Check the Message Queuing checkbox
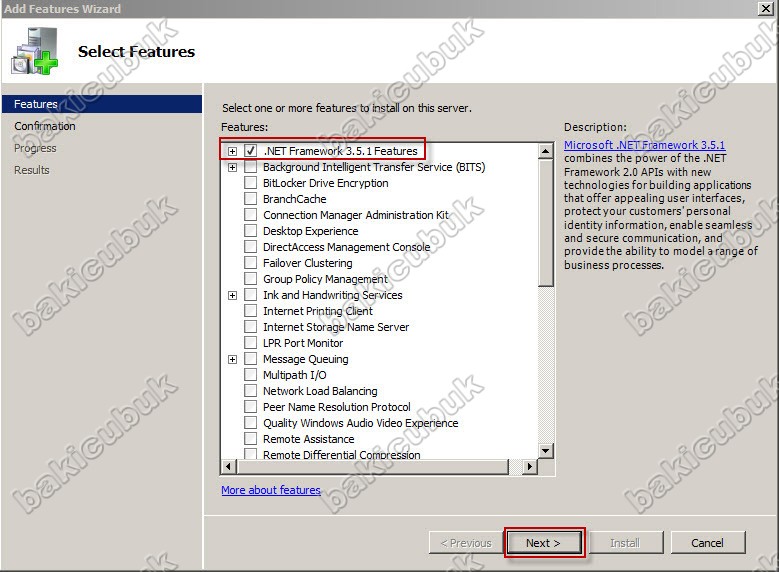Screen dimensions: 779x572 250,359
